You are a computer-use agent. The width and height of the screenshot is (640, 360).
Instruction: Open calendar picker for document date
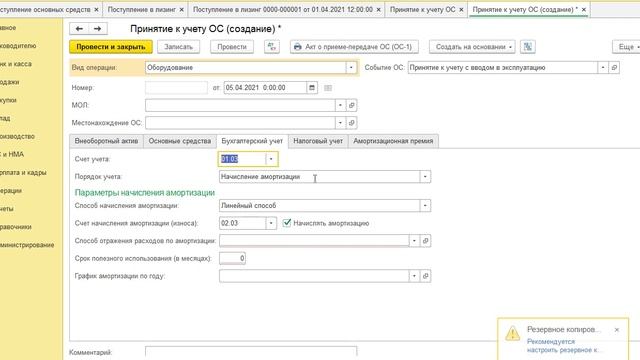click(312, 88)
